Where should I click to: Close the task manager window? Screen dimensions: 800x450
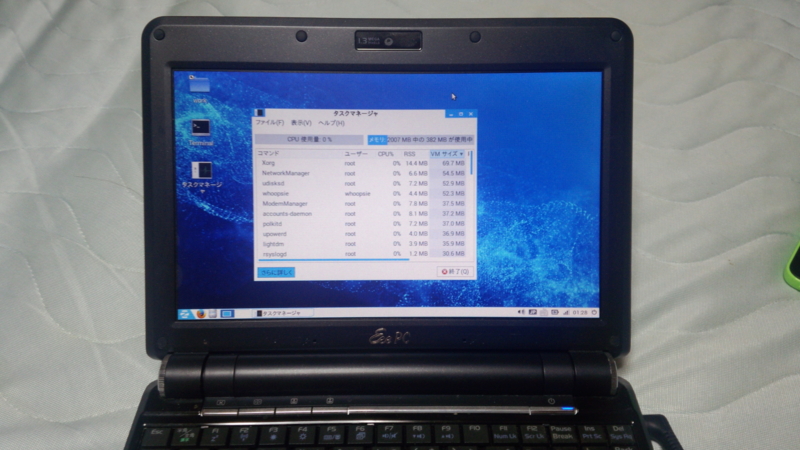(x=470, y=114)
